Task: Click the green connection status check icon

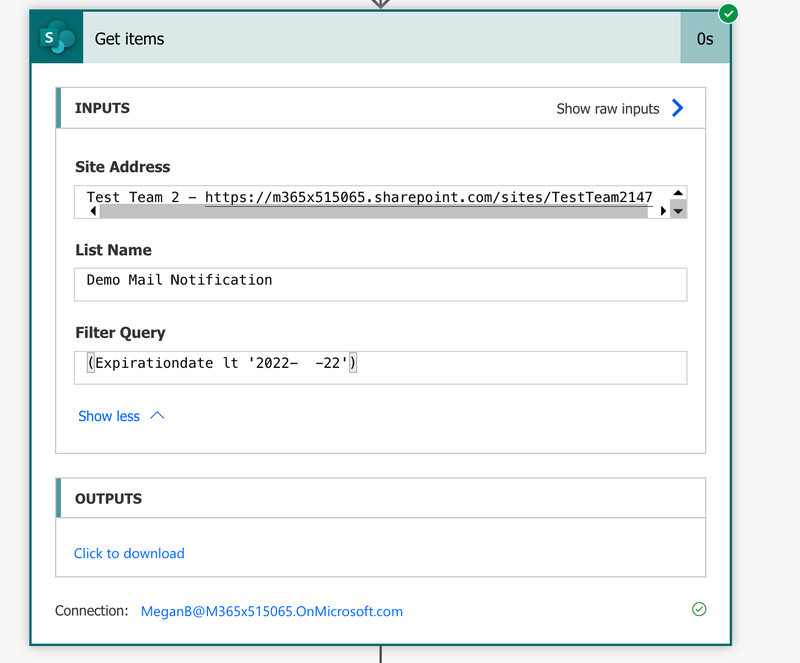Action: tap(699, 609)
